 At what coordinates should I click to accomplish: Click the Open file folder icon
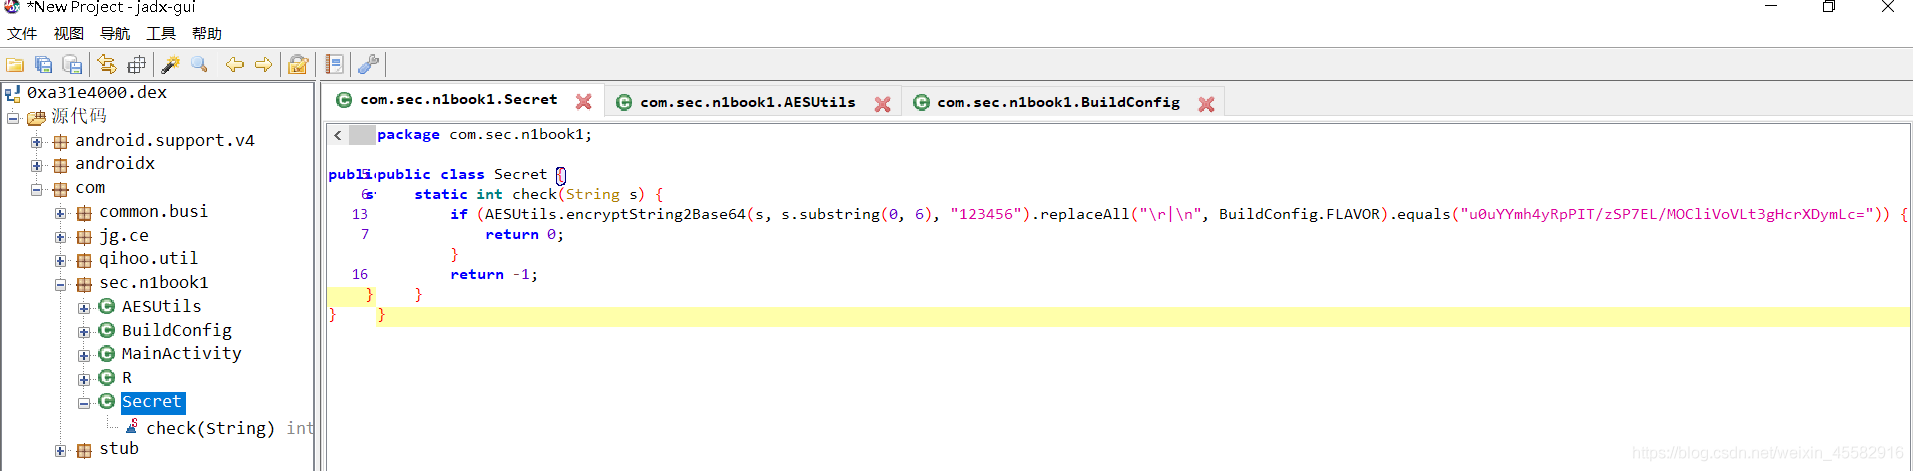[x=15, y=65]
